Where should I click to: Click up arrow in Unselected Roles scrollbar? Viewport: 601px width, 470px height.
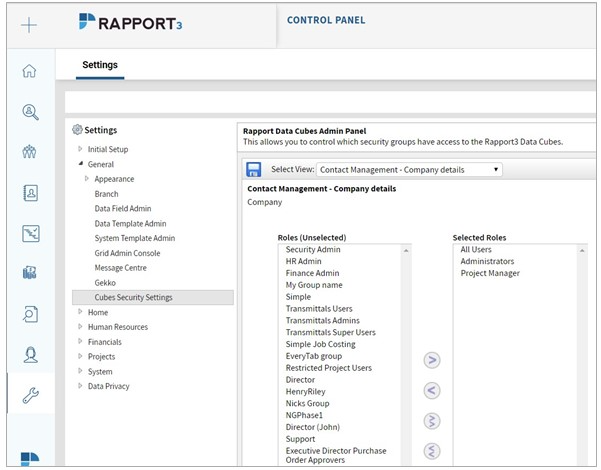(x=406, y=251)
